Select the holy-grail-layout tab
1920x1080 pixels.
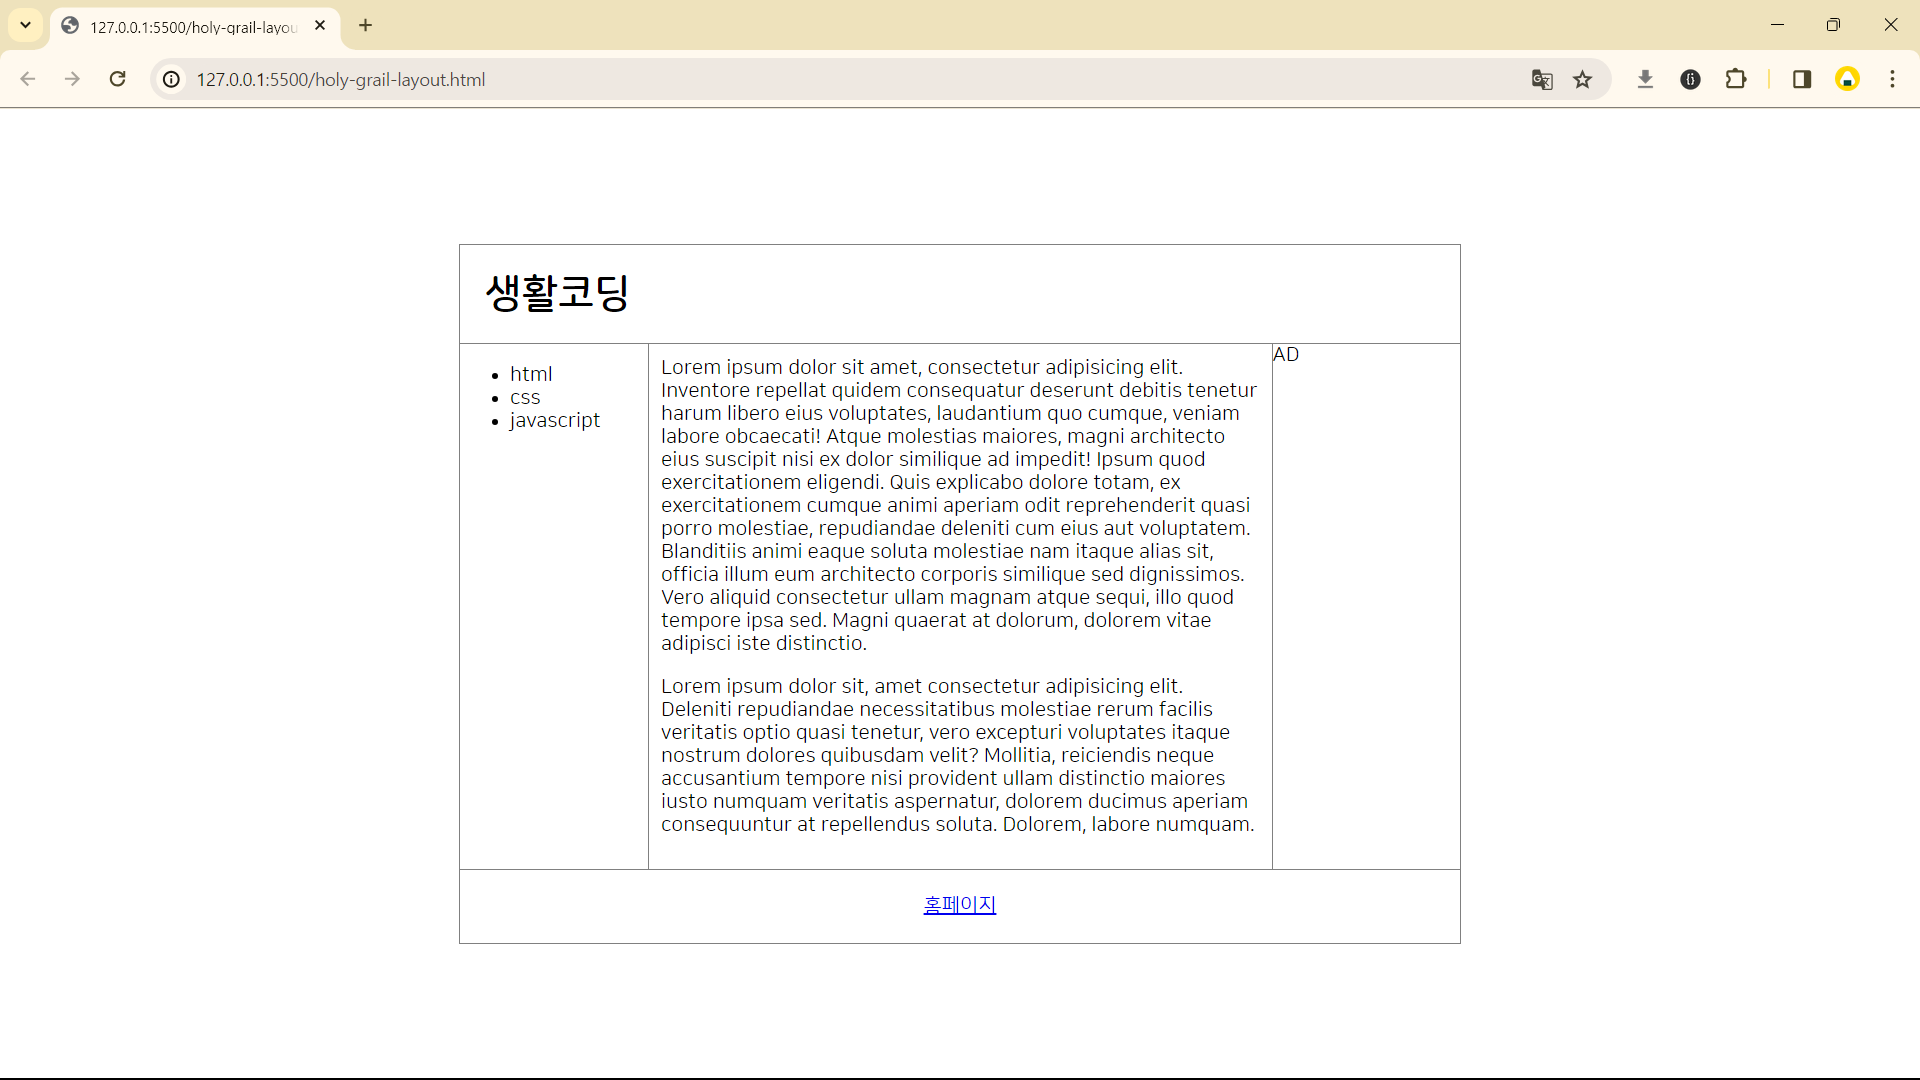click(190, 27)
